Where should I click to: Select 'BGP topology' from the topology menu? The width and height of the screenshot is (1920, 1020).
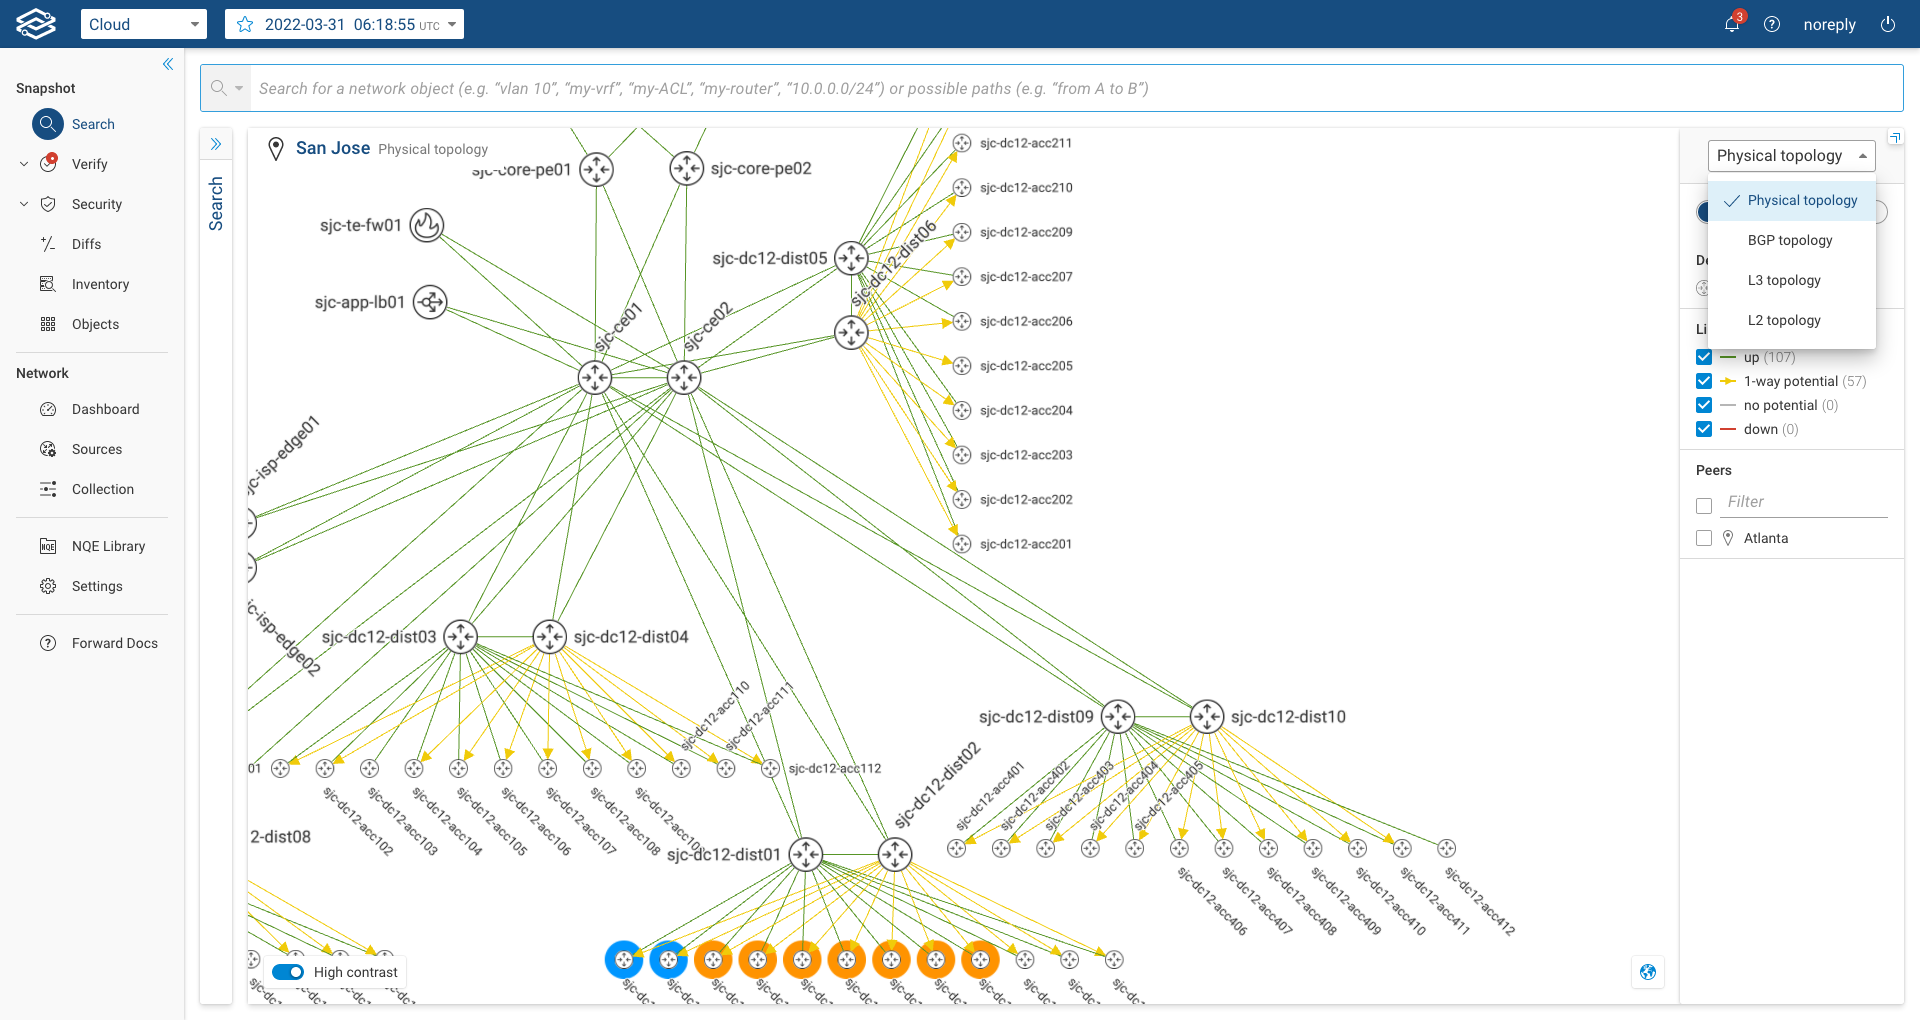coord(1789,240)
